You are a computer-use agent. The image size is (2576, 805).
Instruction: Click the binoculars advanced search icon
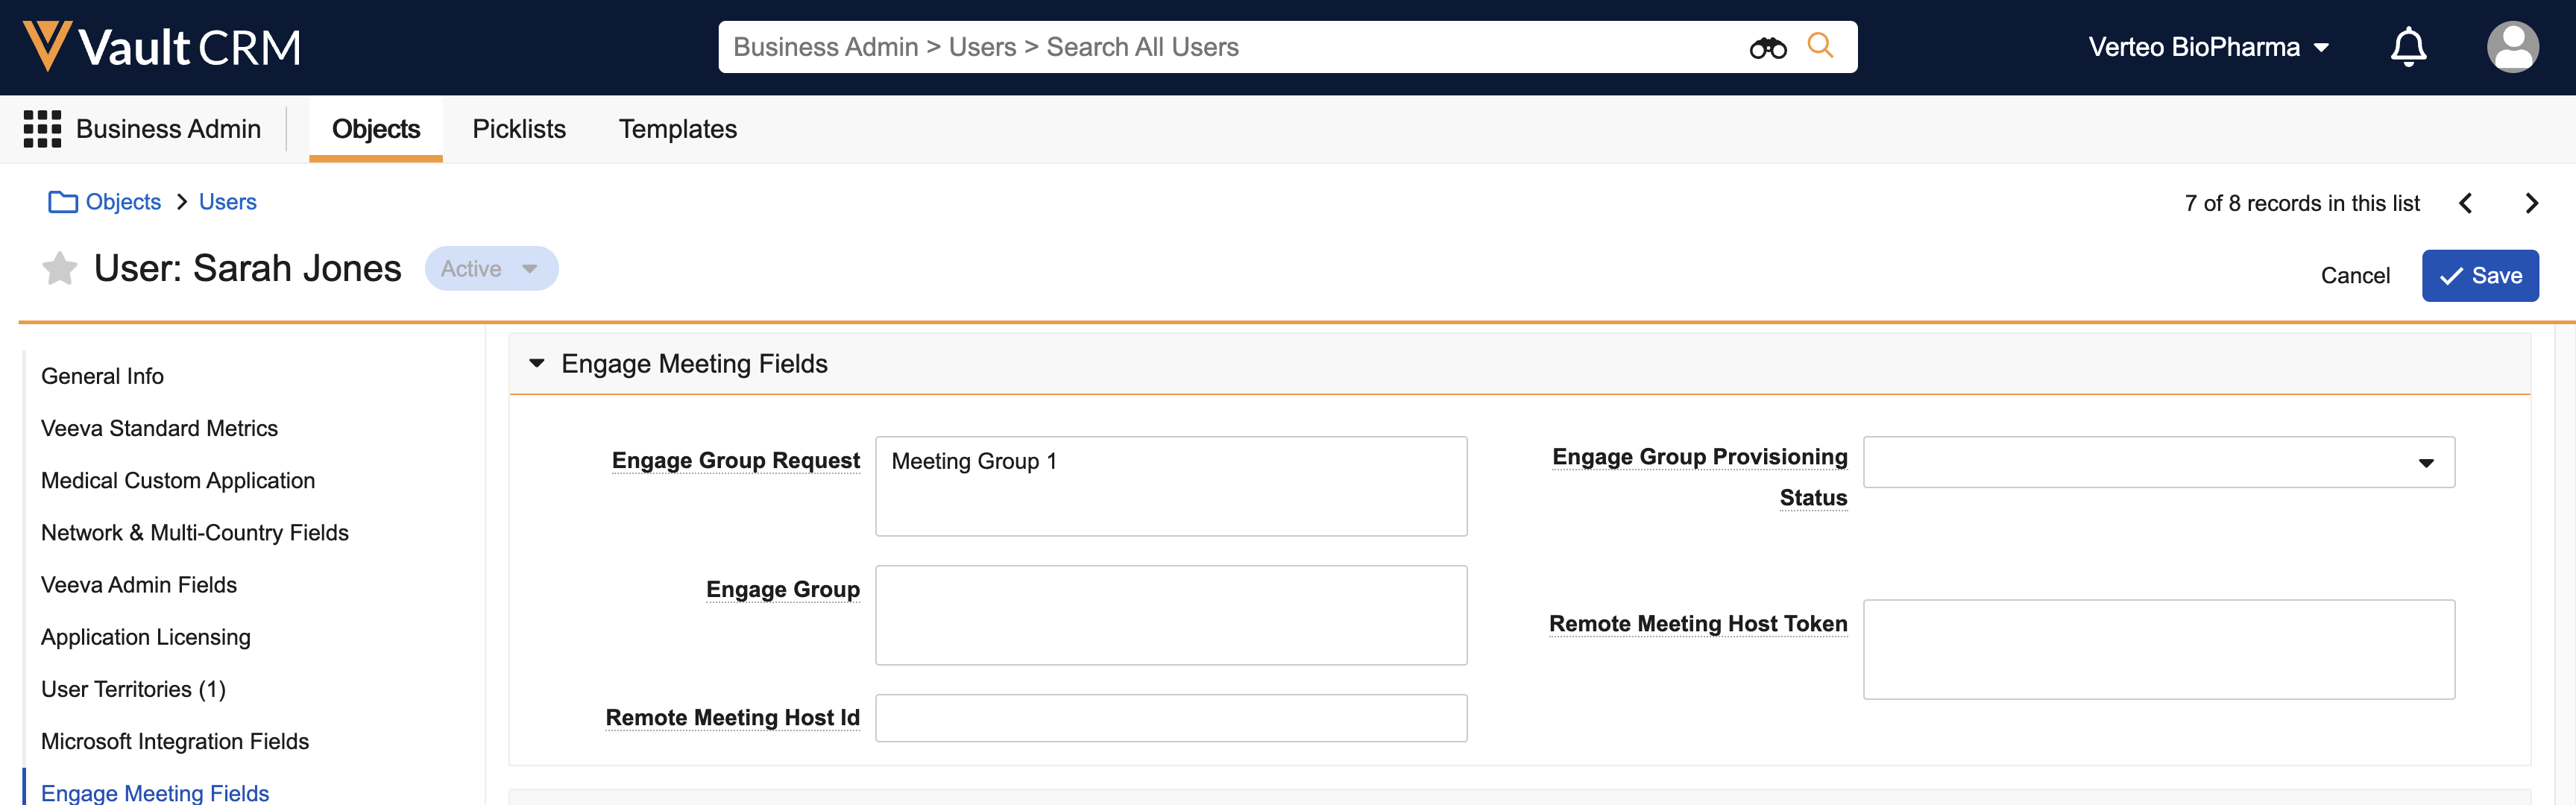[x=1767, y=47]
